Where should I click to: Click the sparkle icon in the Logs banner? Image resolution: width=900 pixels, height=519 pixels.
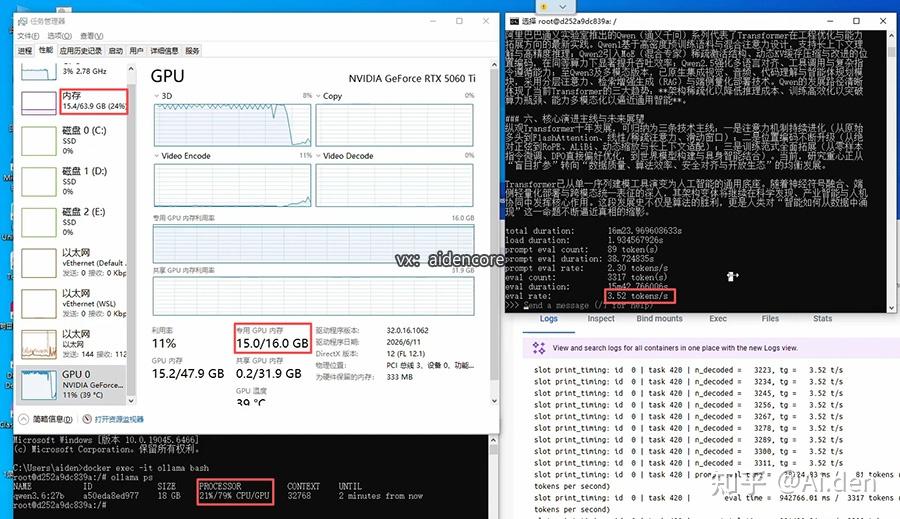click(x=538, y=348)
